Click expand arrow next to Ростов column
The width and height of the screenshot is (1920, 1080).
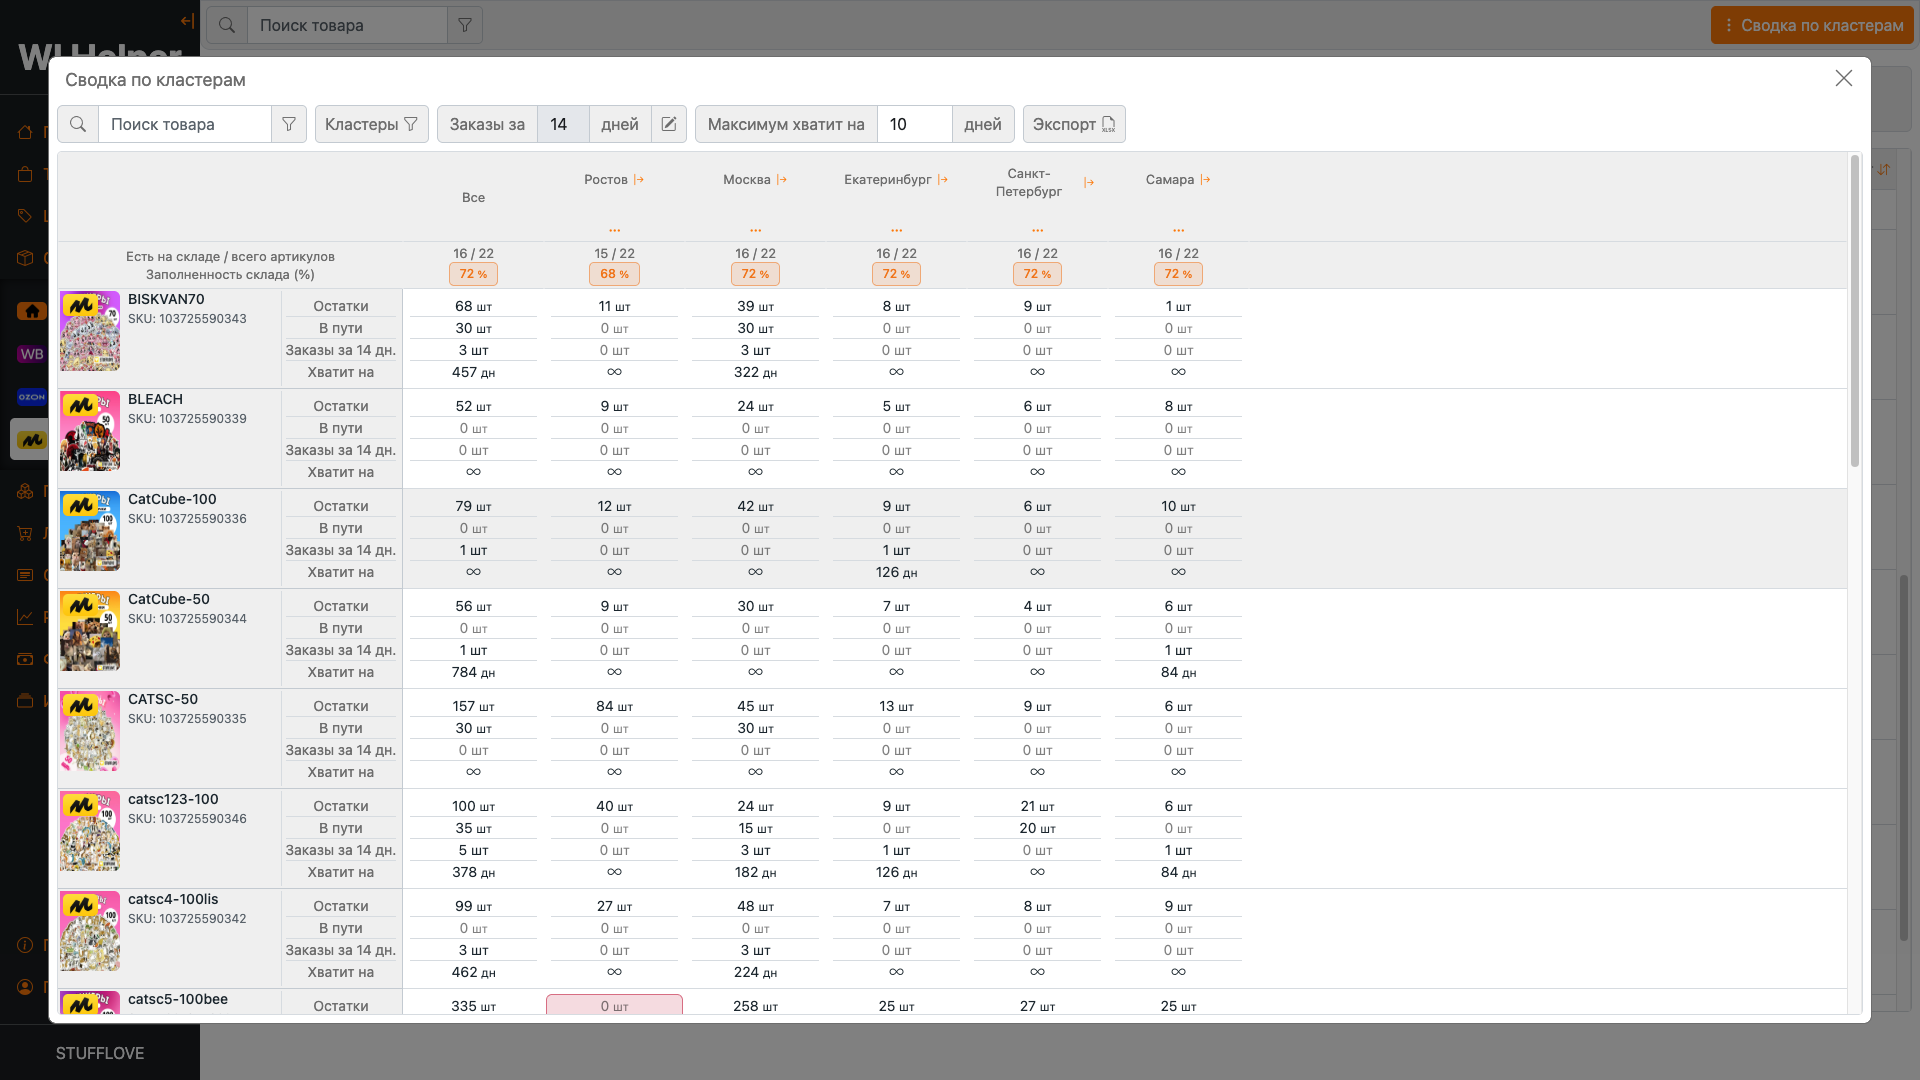[x=639, y=180]
